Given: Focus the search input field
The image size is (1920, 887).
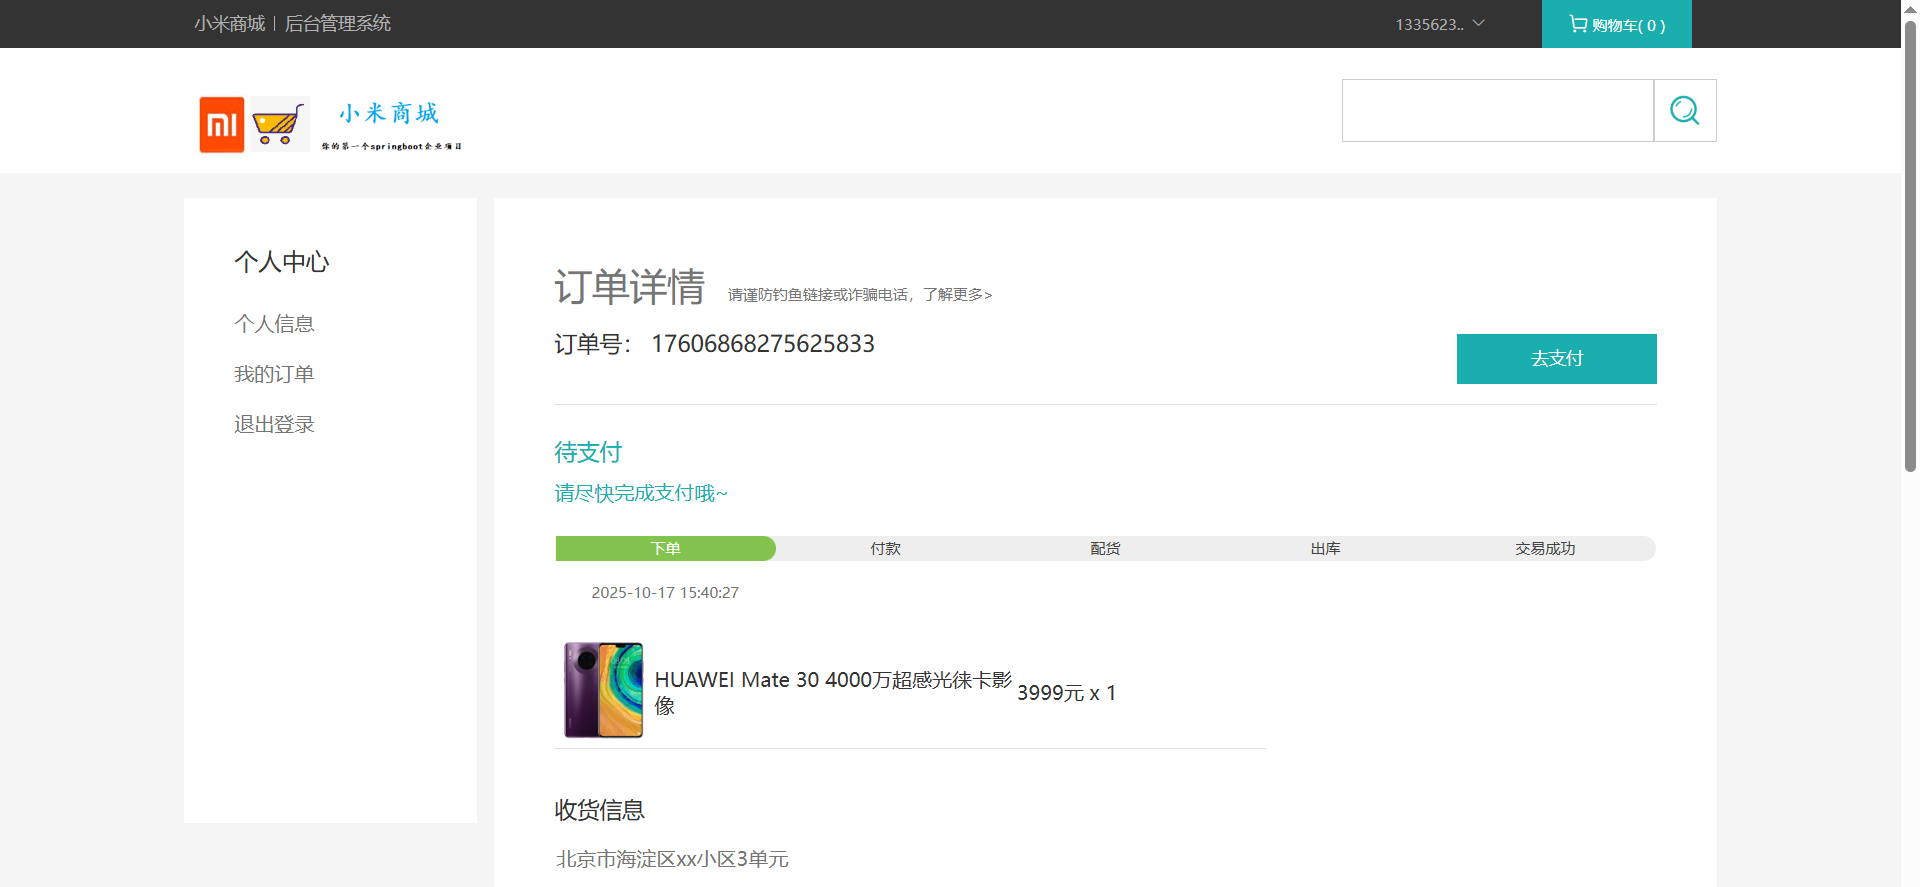Looking at the screenshot, I should click(x=1497, y=110).
